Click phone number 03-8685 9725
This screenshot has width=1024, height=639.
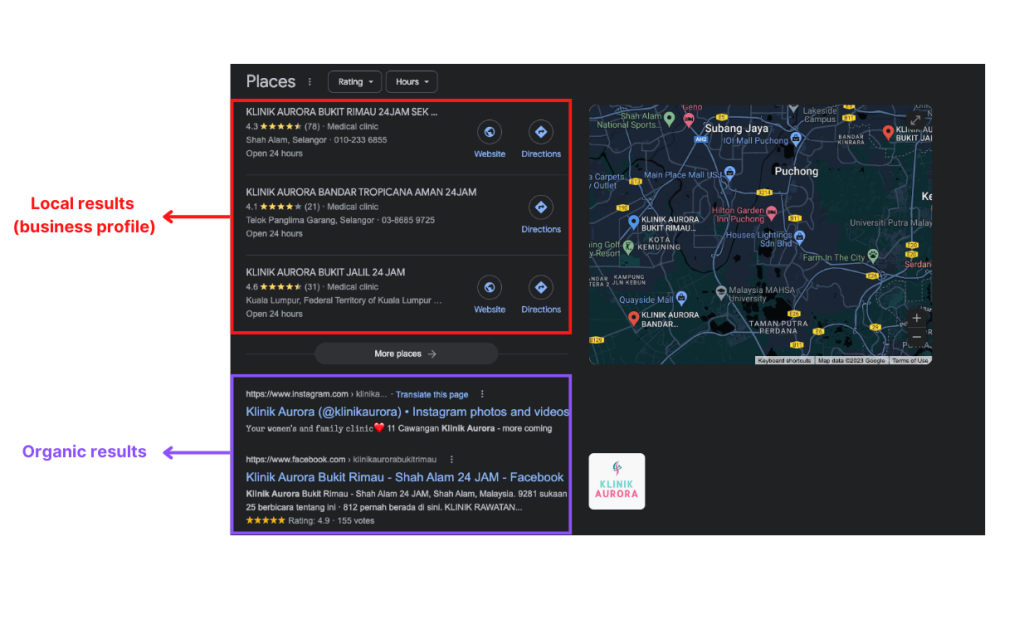pyautogui.click(x=408, y=220)
